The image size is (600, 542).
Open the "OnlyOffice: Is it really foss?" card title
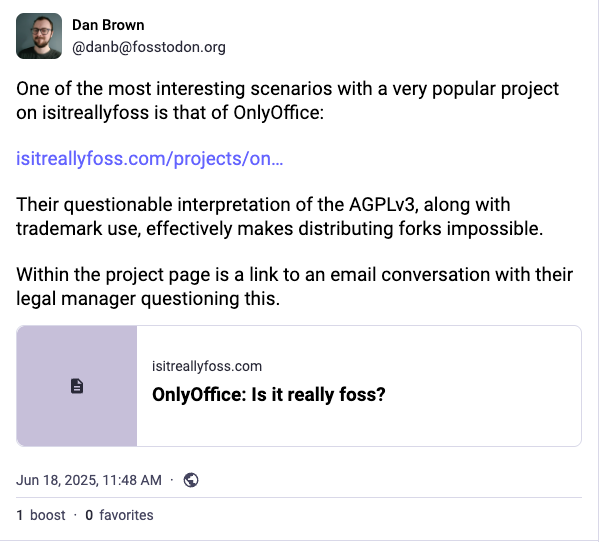click(268, 394)
